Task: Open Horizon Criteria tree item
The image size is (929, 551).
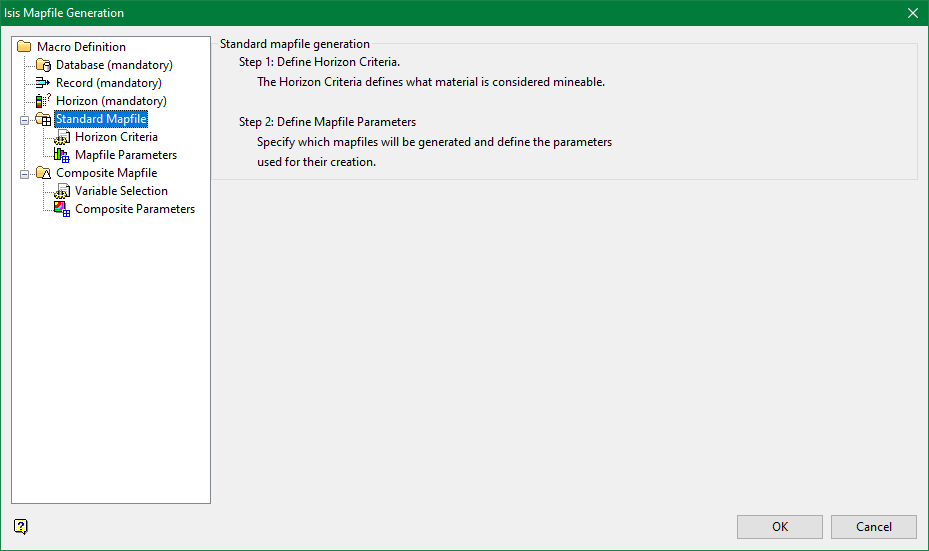Action: coord(116,137)
